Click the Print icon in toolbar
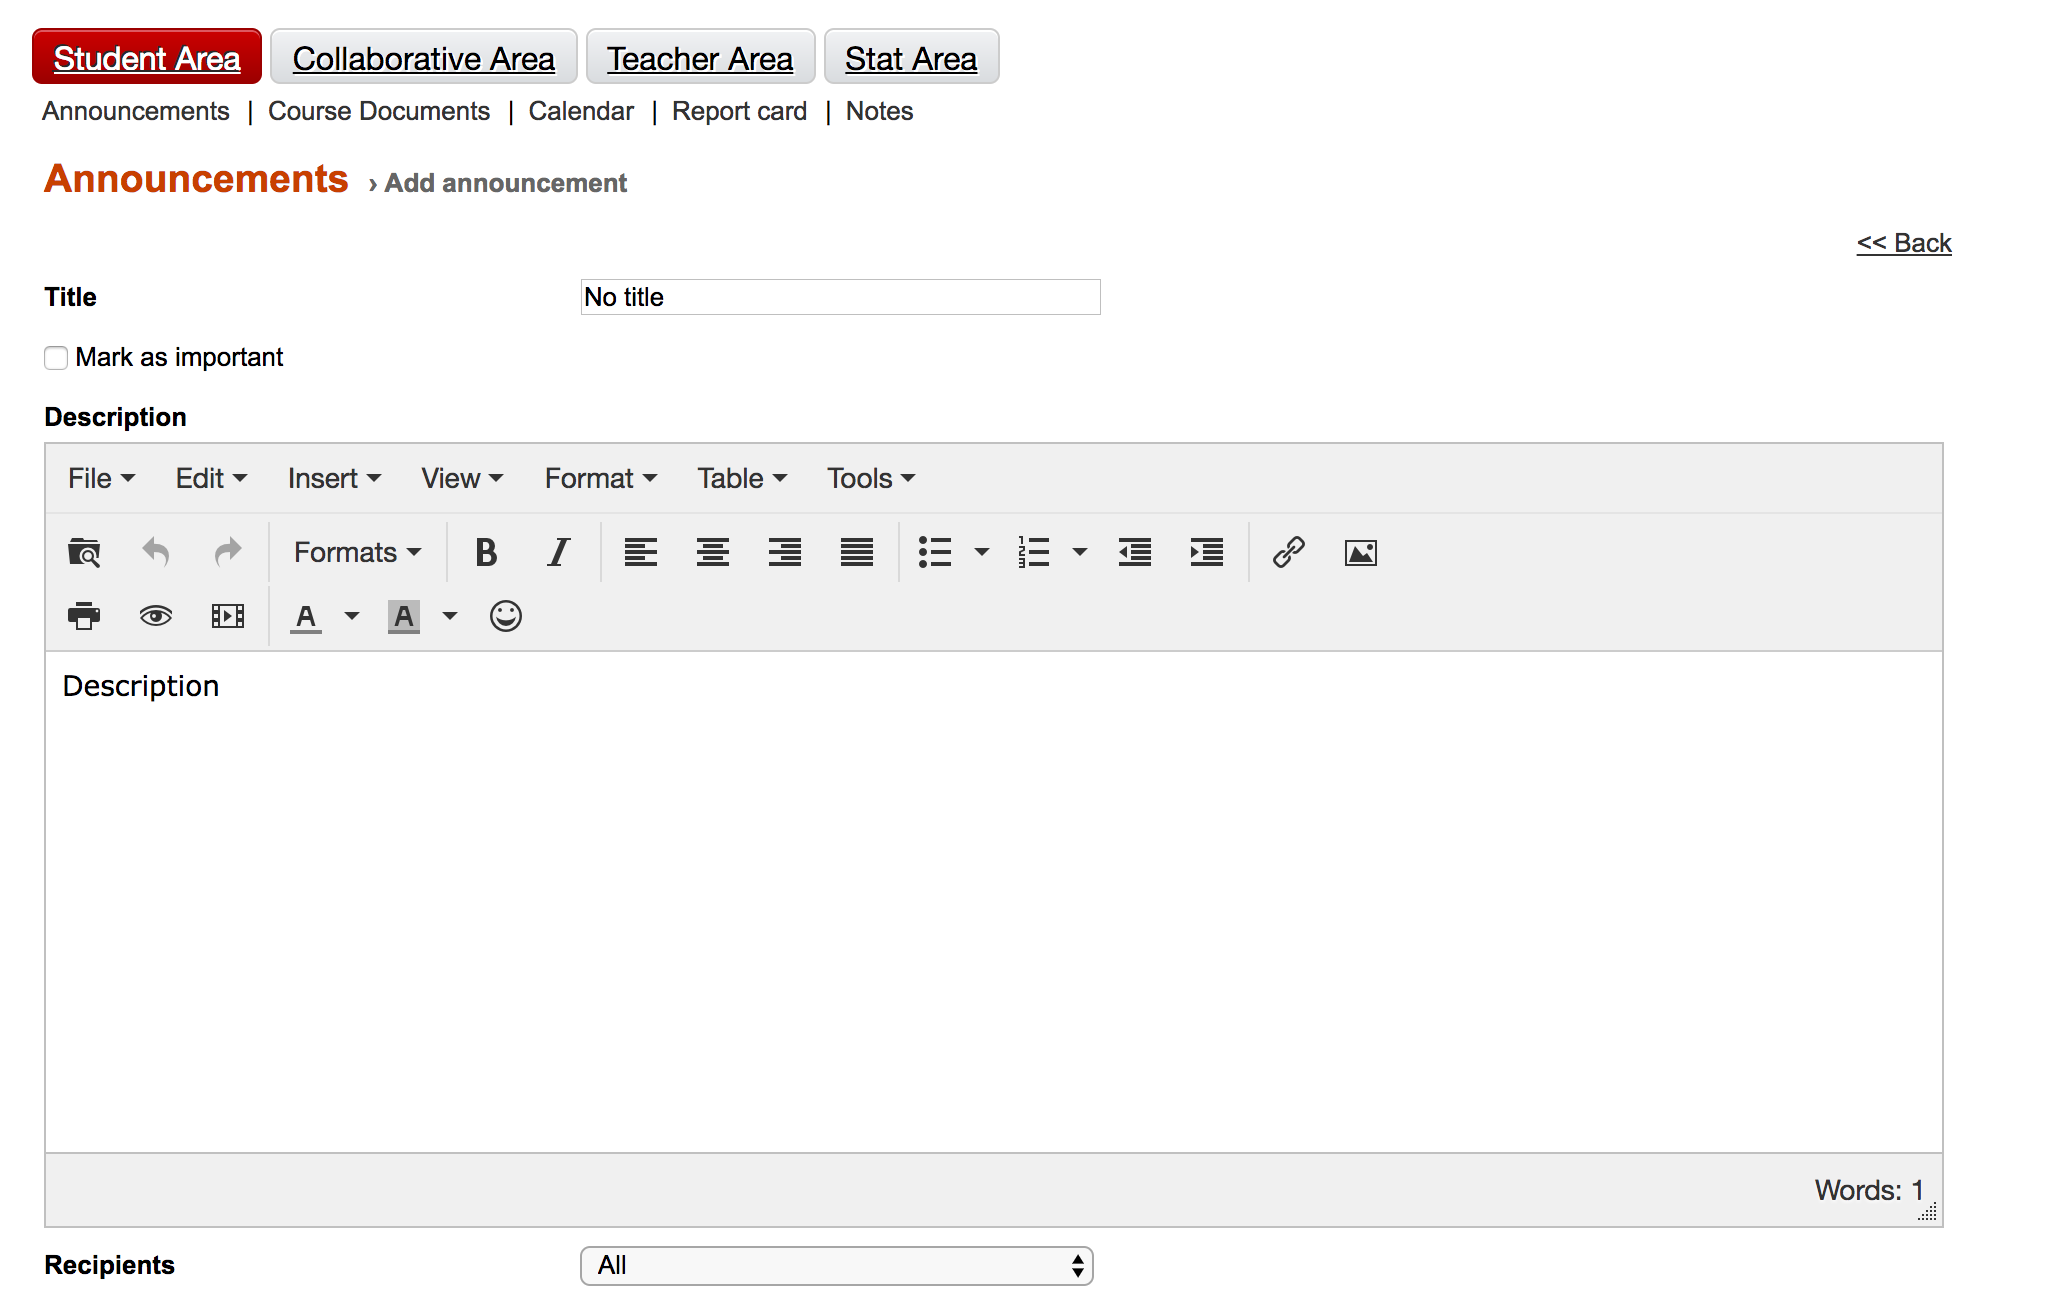Image resolution: width=2060 pixels, height=1290 pixels. point(84,616)
